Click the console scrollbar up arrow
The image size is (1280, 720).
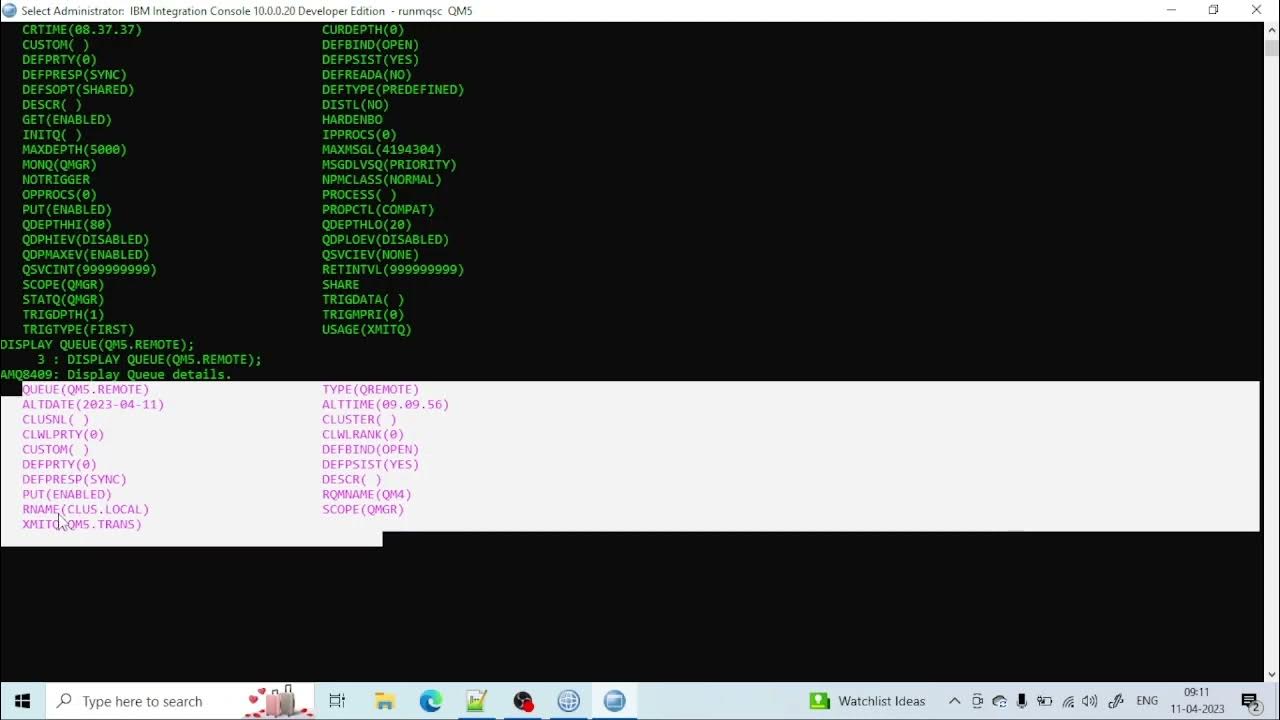click(1271, 29)
